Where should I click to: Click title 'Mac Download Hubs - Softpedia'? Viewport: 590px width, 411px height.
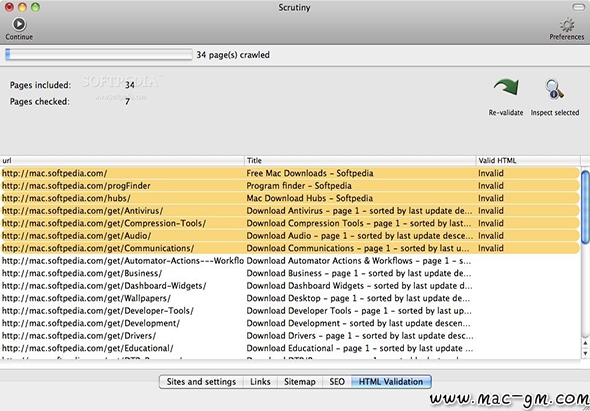click(310, 198)
